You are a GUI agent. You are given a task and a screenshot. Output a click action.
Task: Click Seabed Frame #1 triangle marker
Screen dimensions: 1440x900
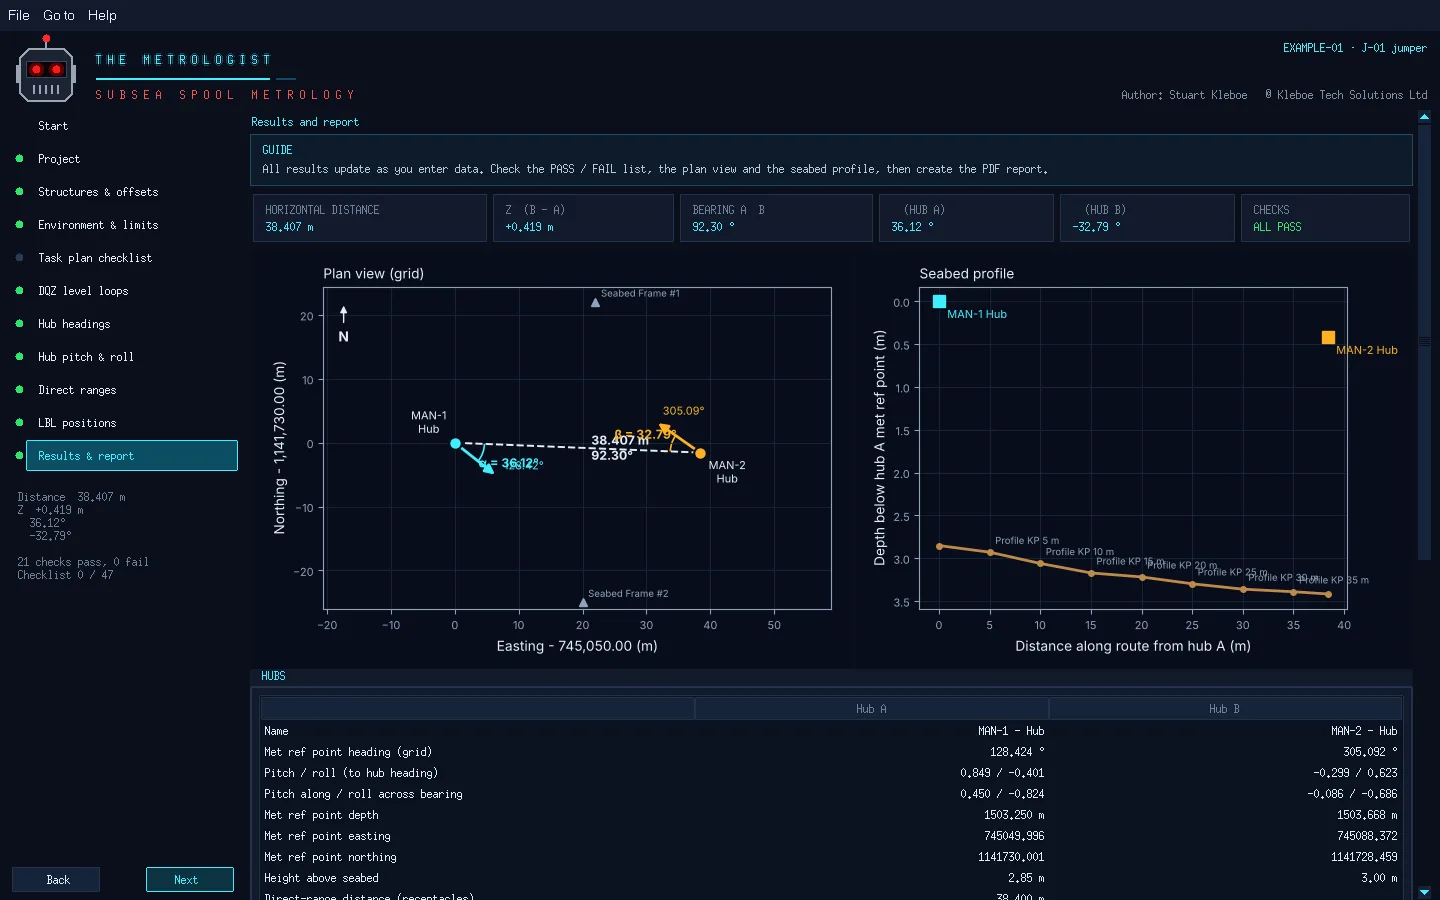(595, 302)
